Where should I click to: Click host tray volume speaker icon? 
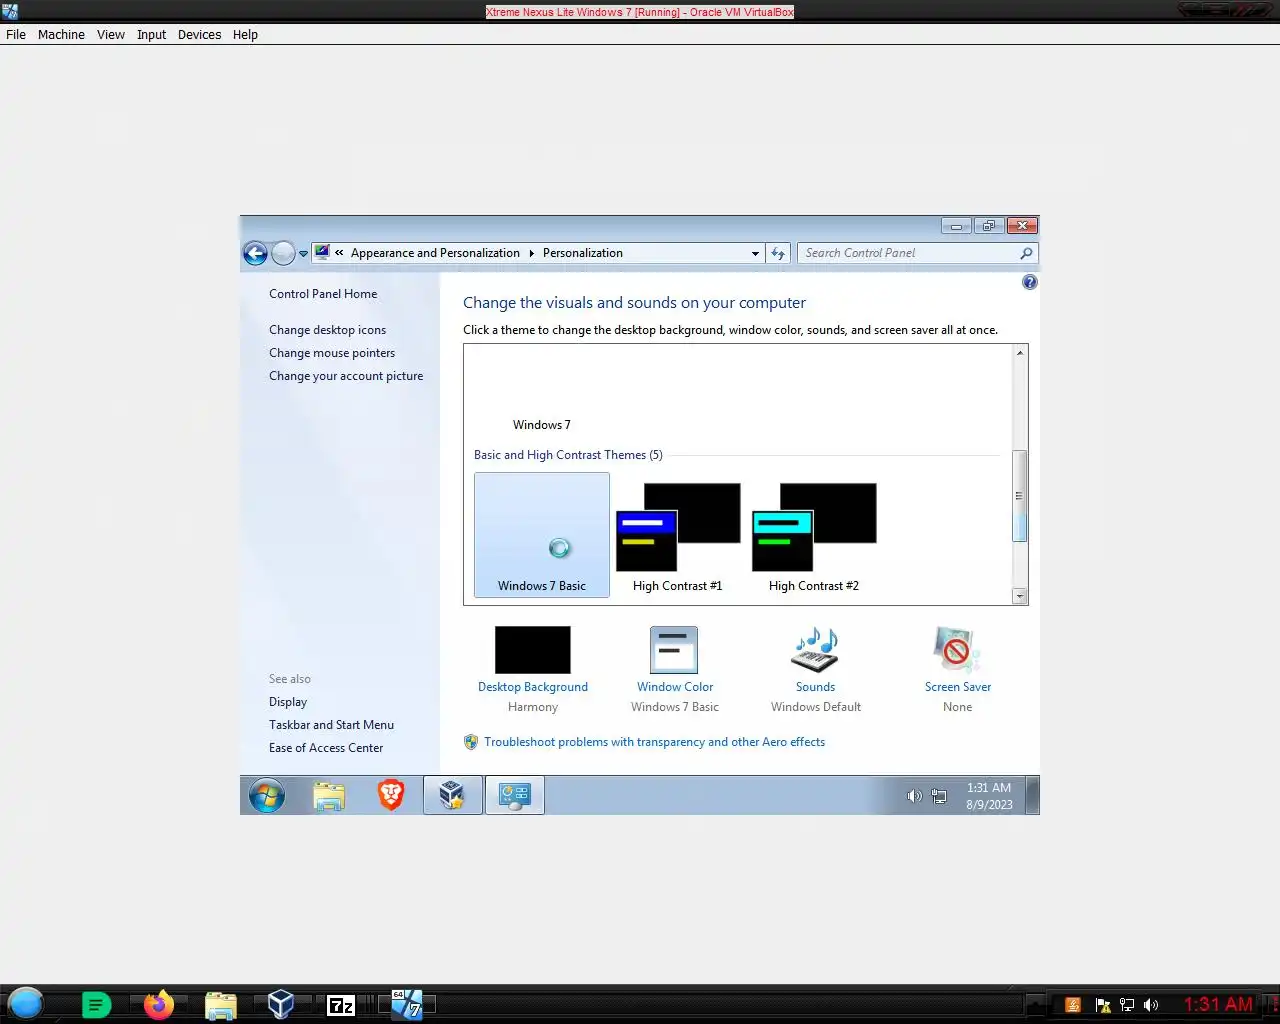(x=1151, y=1005)
